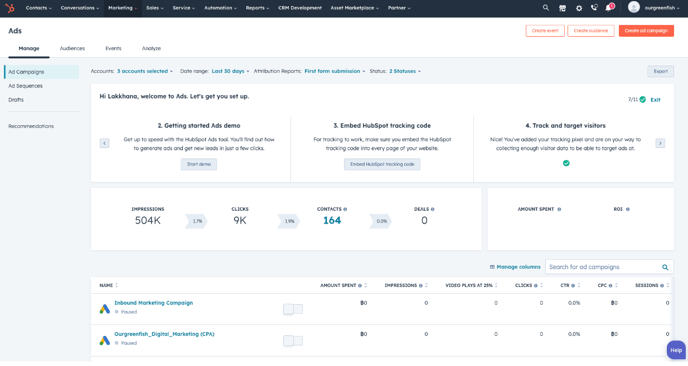This screenshot has width=688, height=366.
Task: Open Recommendations in sidebar
Action: (31, 126)
